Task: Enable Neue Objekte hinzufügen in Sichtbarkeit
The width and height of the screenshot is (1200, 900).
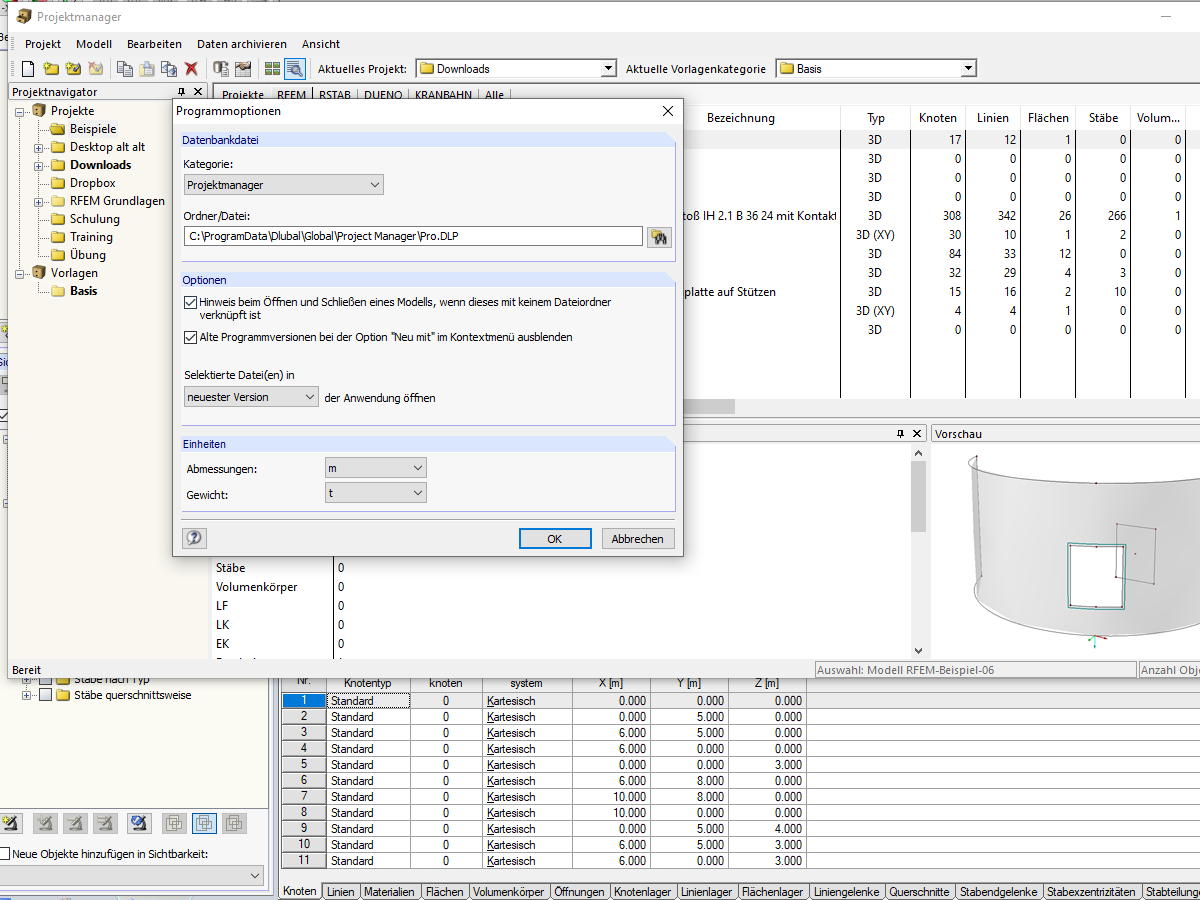Action: pos(6,854)
